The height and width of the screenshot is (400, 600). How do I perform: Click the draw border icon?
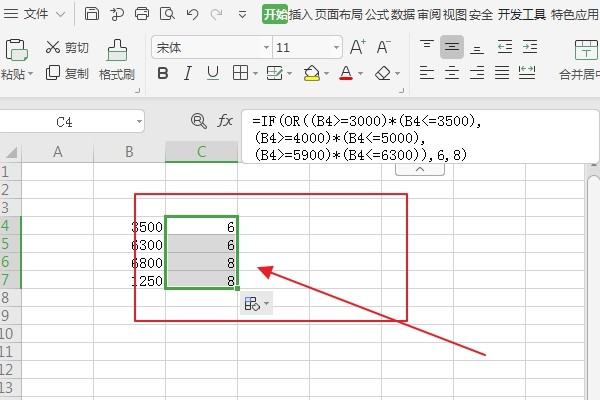pos(275,73)
